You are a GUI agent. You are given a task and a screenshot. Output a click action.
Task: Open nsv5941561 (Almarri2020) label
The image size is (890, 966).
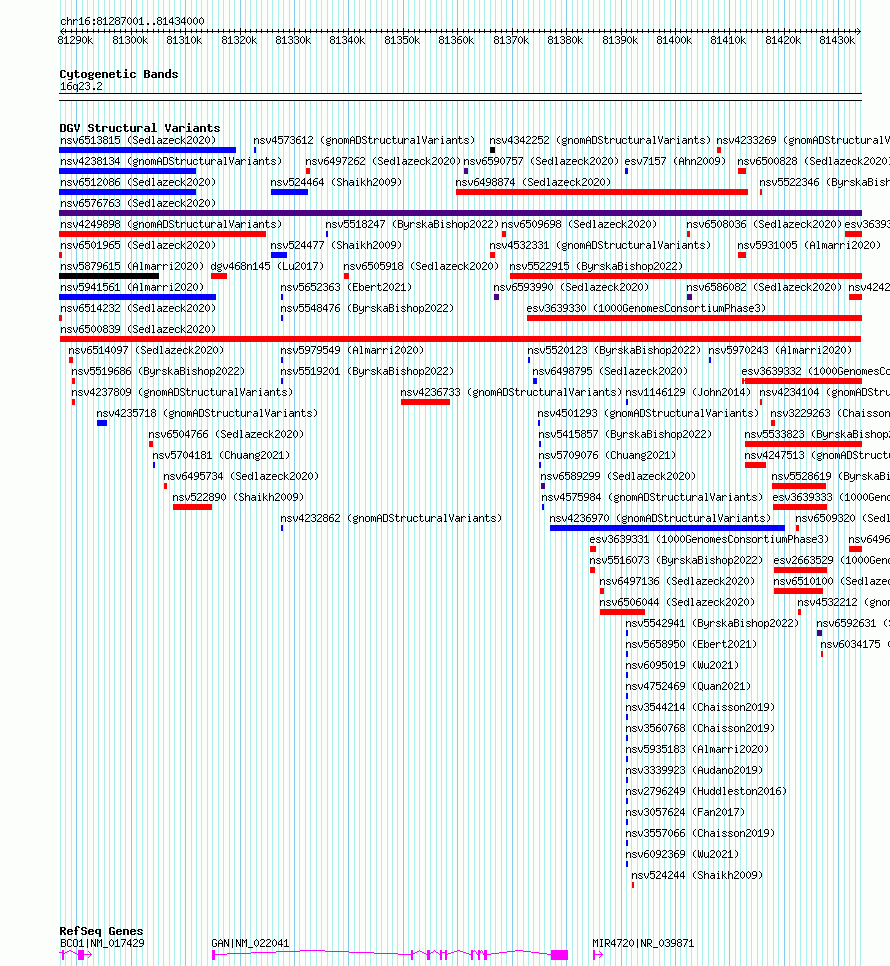click(132, 287)
